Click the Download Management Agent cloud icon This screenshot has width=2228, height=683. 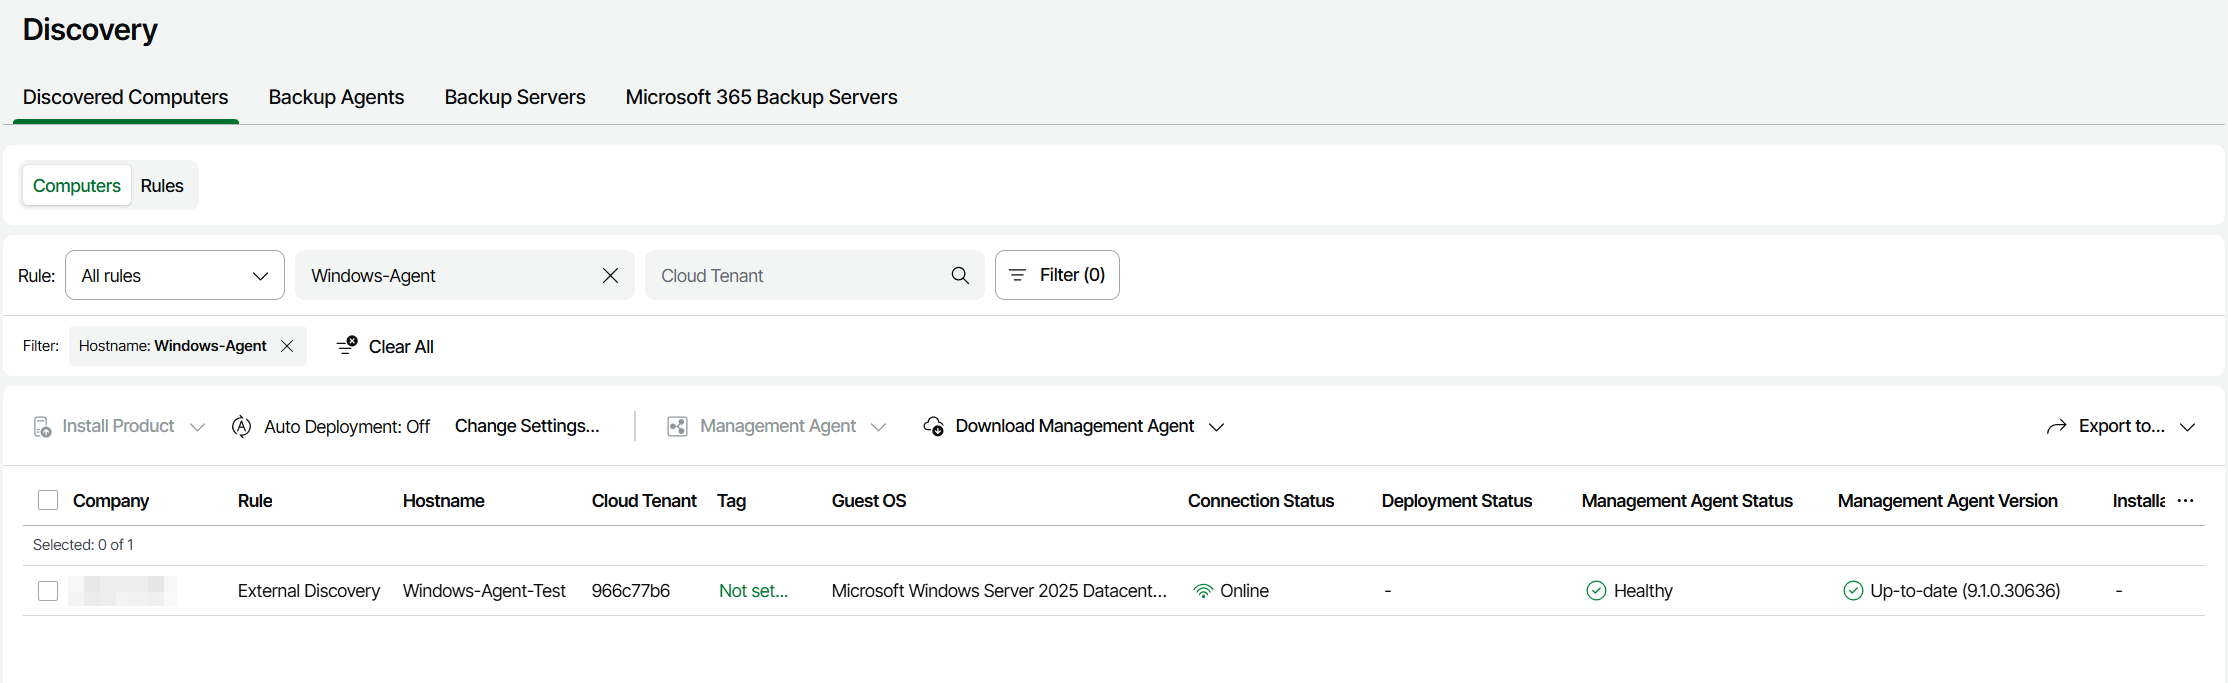coord(933,427)
